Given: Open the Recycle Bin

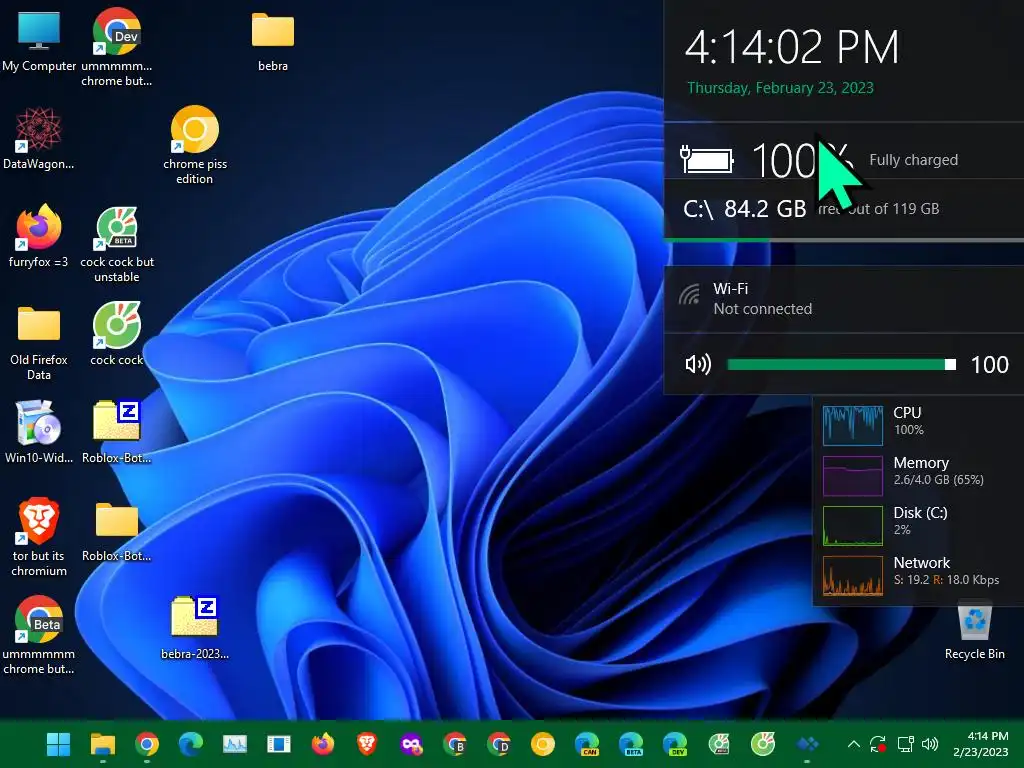Looking at the screenshot, I should [x=974, y=630].
